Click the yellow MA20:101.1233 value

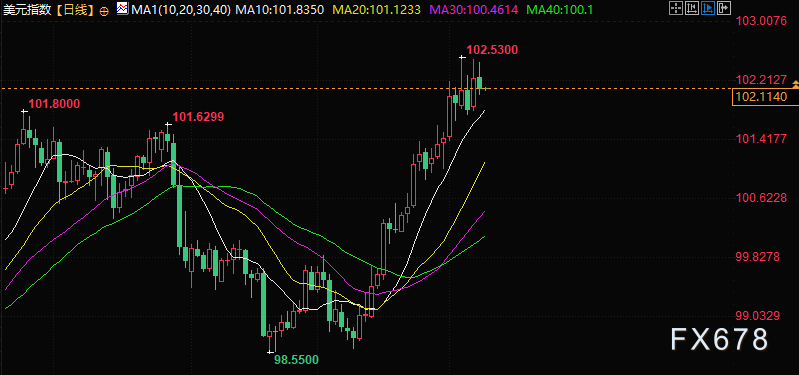pyautogui.click(x=377, y=9)
